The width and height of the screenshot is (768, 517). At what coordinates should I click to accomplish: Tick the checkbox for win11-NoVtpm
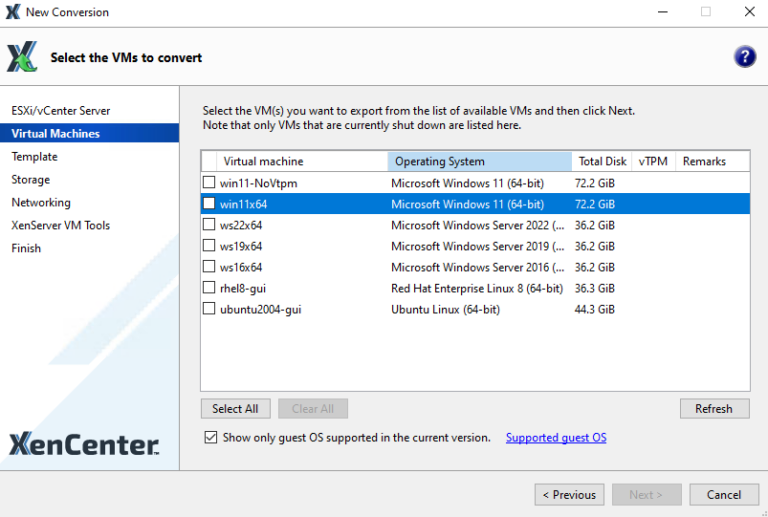(209, 183)
